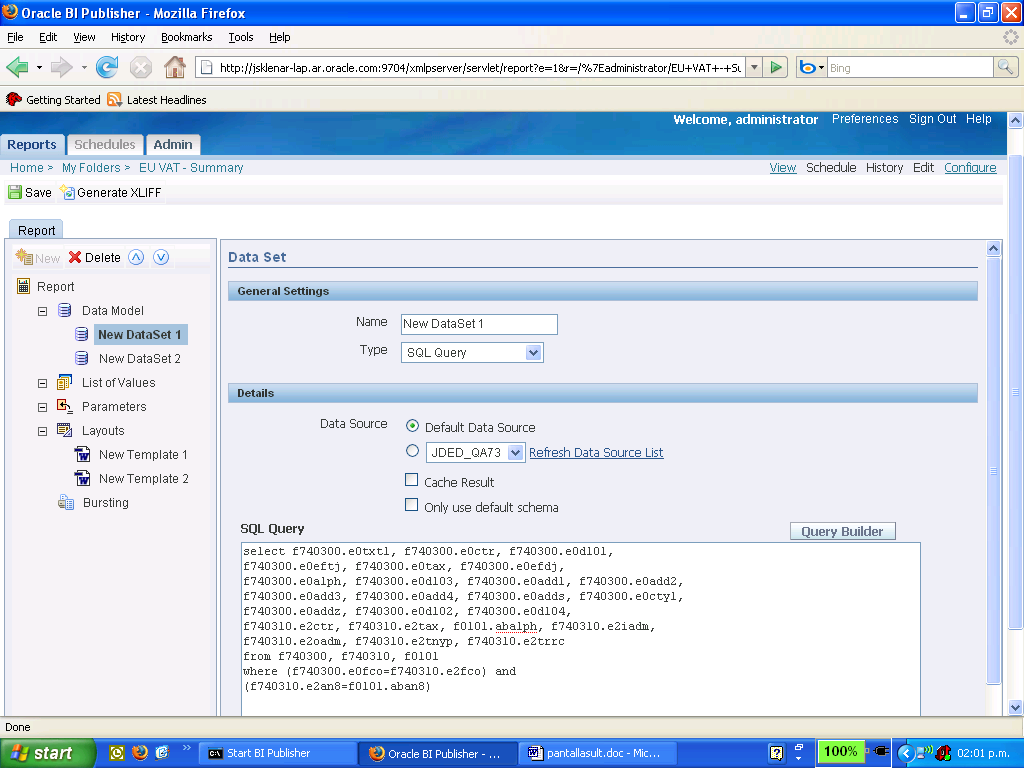1024x768 pixels.
Task: Open the File menu
Action: tap(15, 37)
